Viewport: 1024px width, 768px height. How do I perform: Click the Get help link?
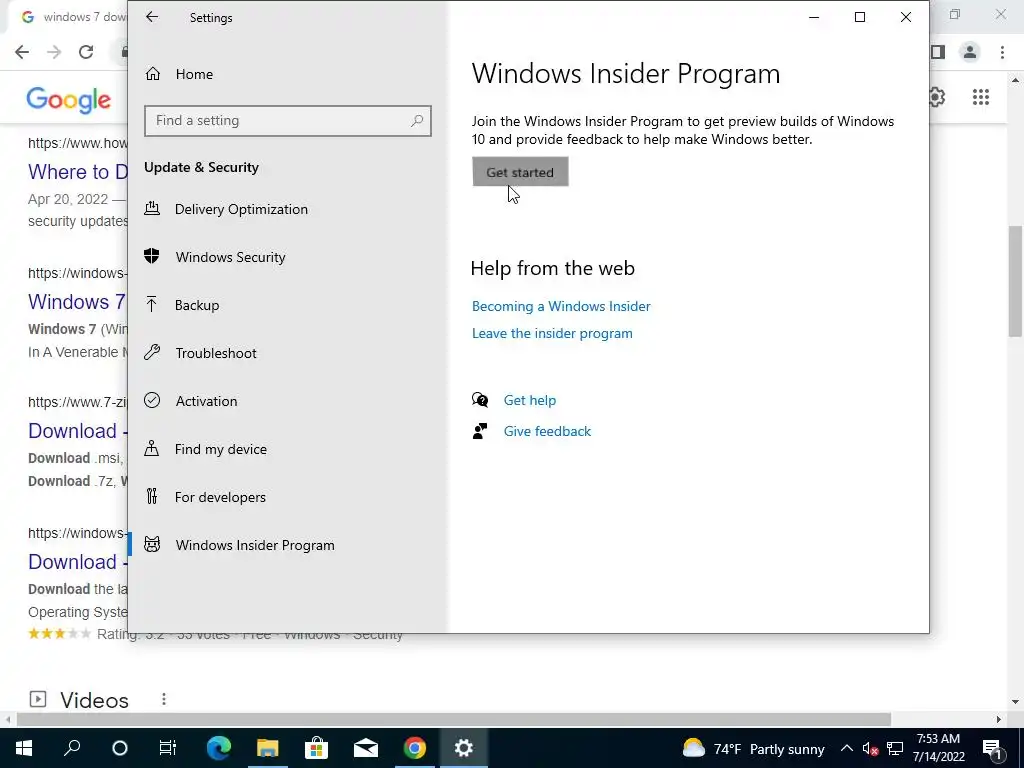point(530,400)
